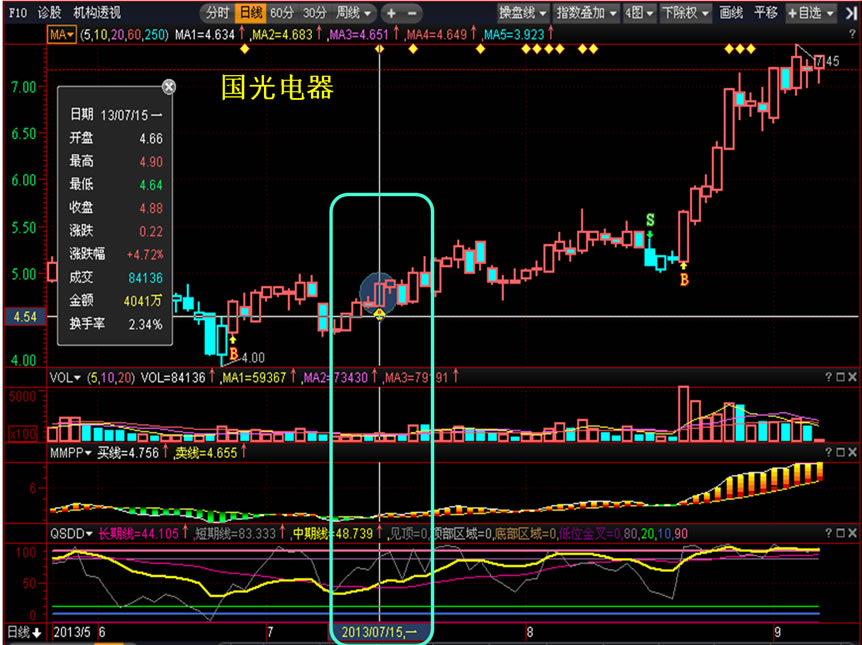
Task: Click the MA5=3.923 value
Action: [x=513, y=35]
